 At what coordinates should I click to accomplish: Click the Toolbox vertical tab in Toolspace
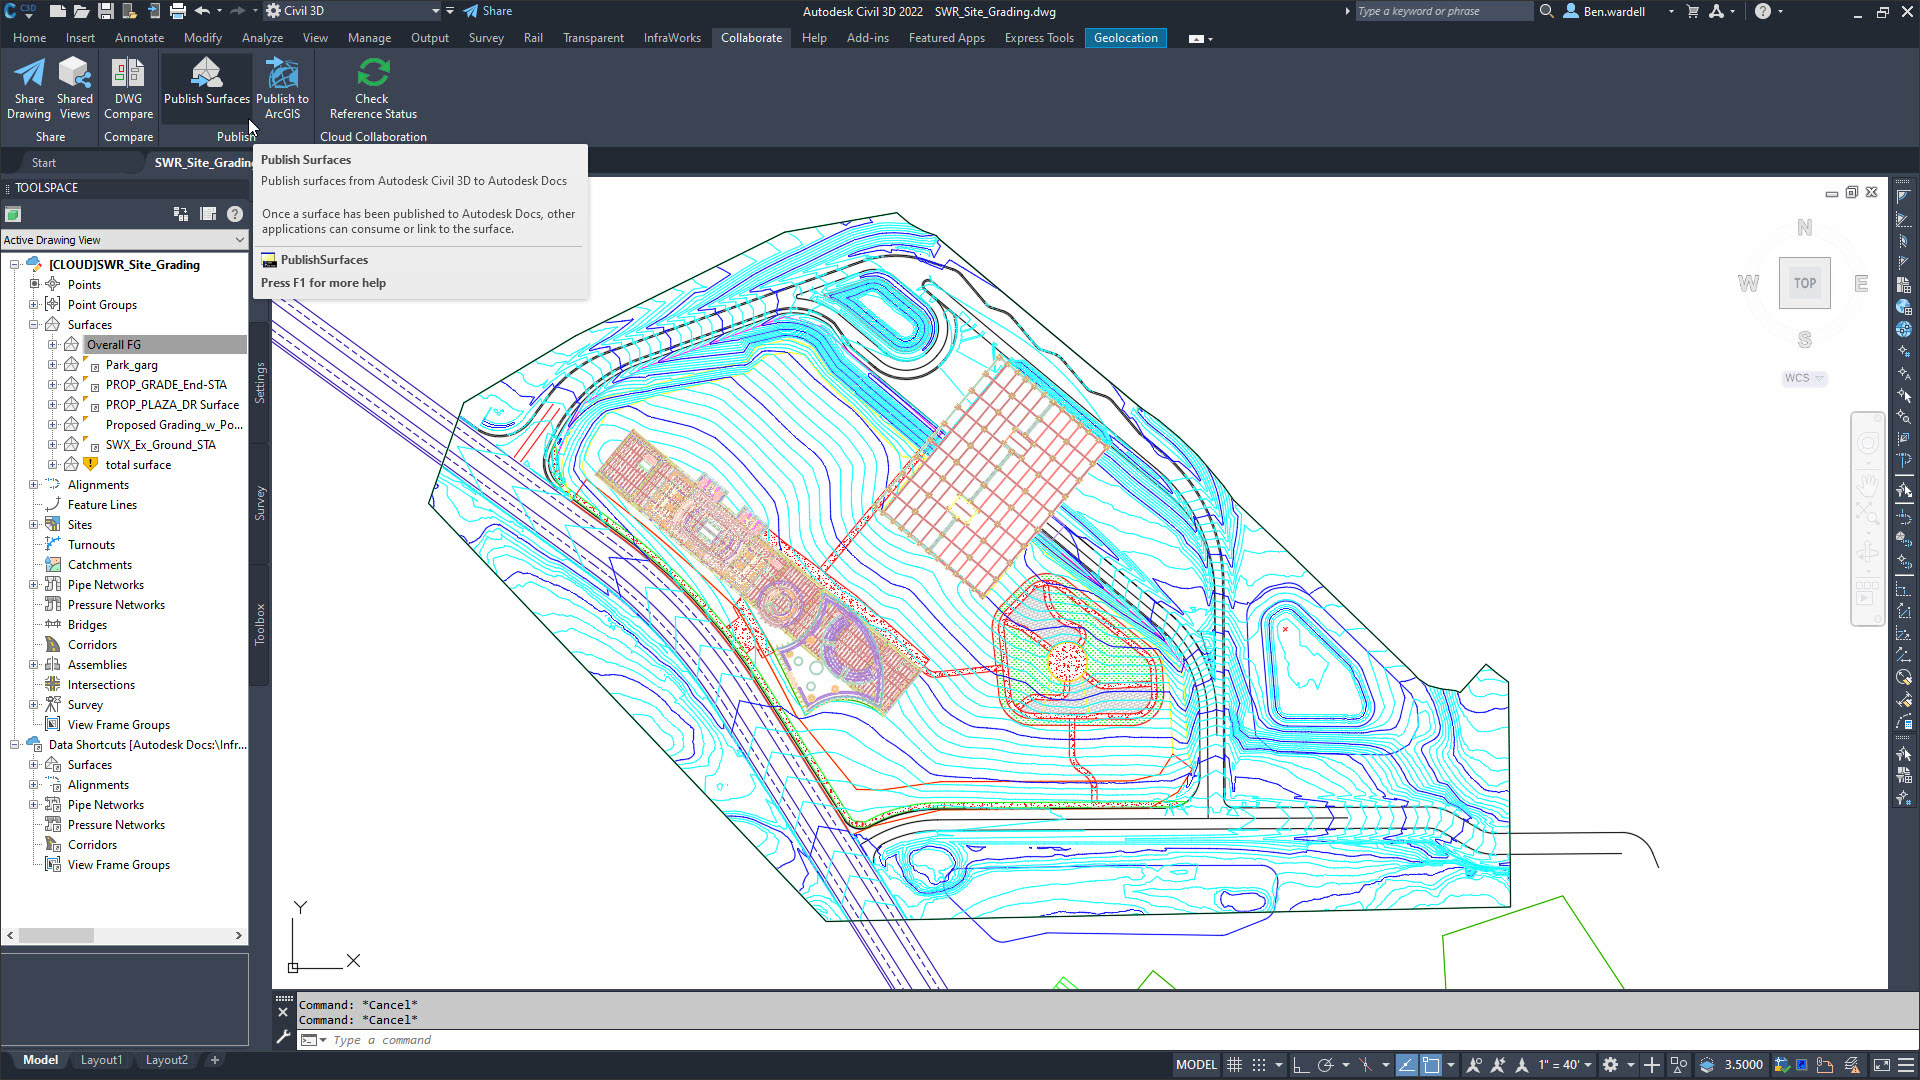point(260,624)
